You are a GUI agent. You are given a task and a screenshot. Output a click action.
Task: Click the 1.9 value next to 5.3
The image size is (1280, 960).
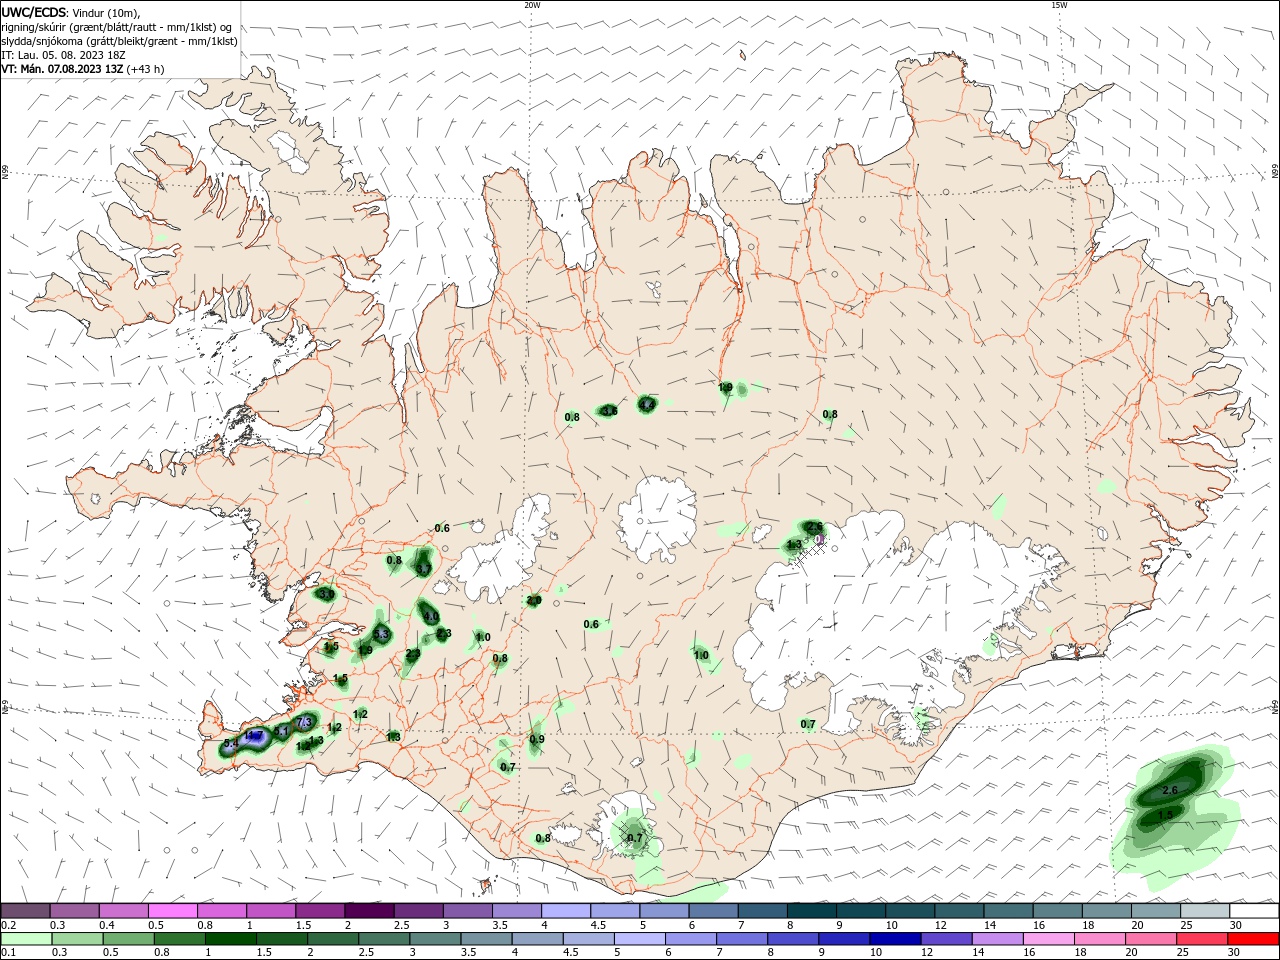click(x=365, y=650)
